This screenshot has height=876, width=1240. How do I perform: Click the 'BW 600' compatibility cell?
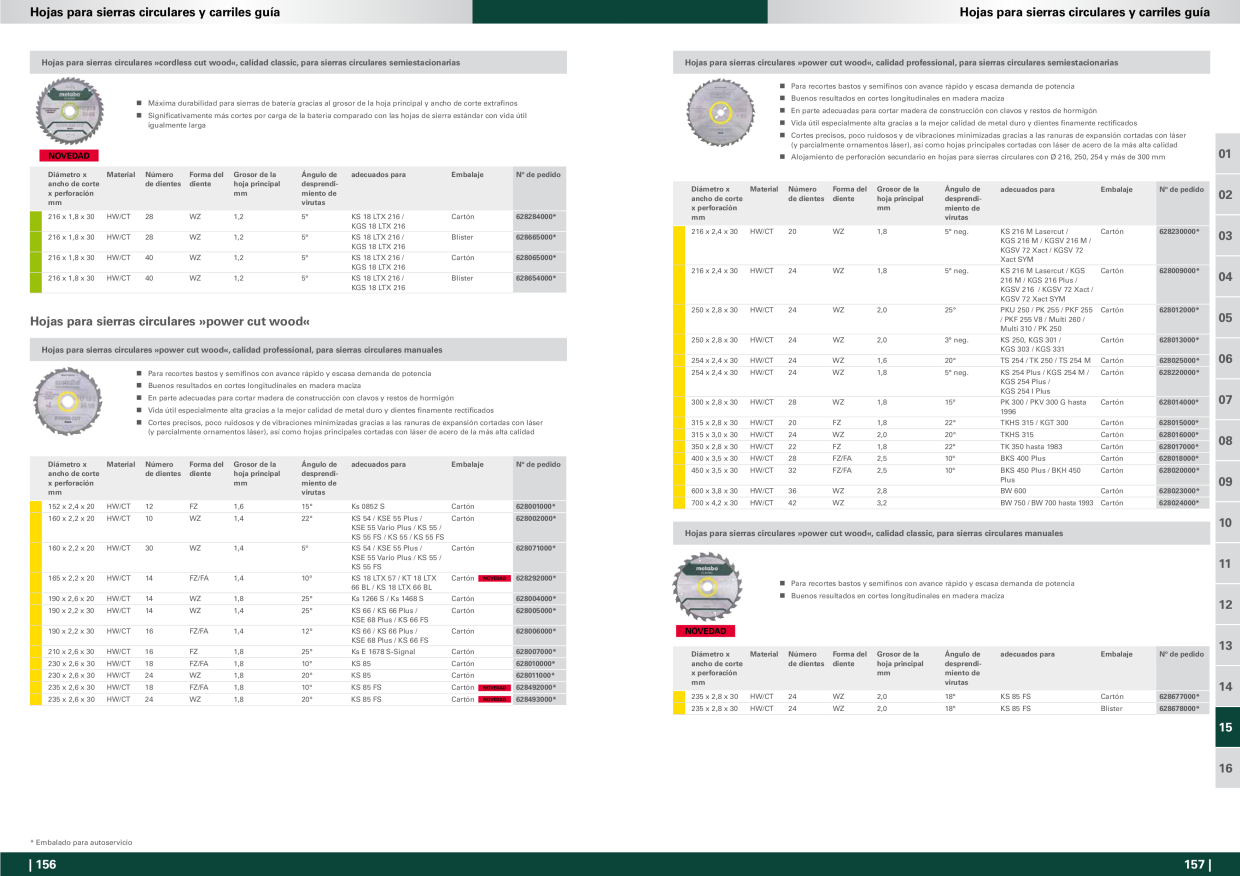pyautogui.click(x=1013, y=491)
